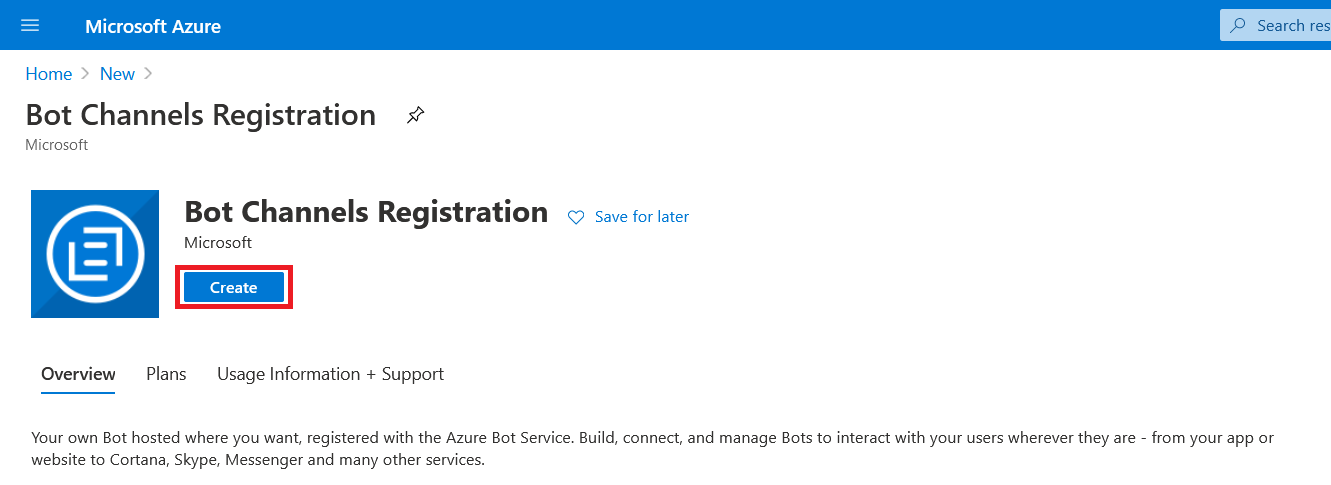This screenshot has width=1331, height=485.
Task: Pin Bot Channels Registration to dashboard
Action: 415,116
